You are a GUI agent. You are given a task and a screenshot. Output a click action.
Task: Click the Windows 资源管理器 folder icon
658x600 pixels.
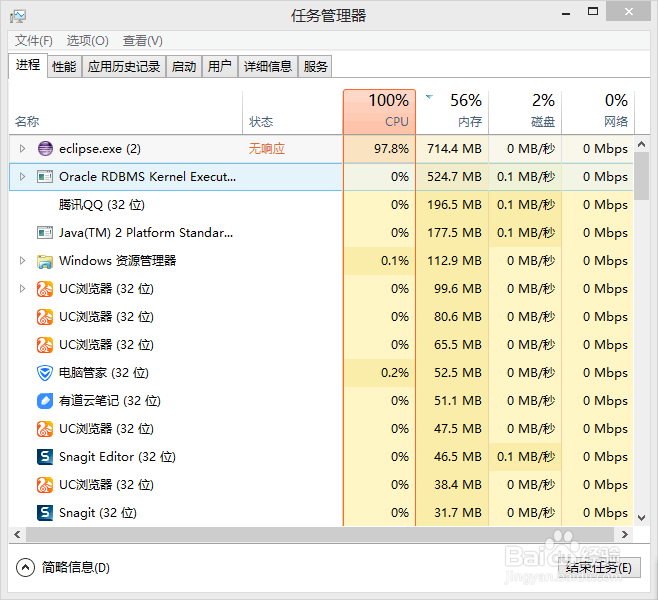pyautogui.click(x=45, y=261)
